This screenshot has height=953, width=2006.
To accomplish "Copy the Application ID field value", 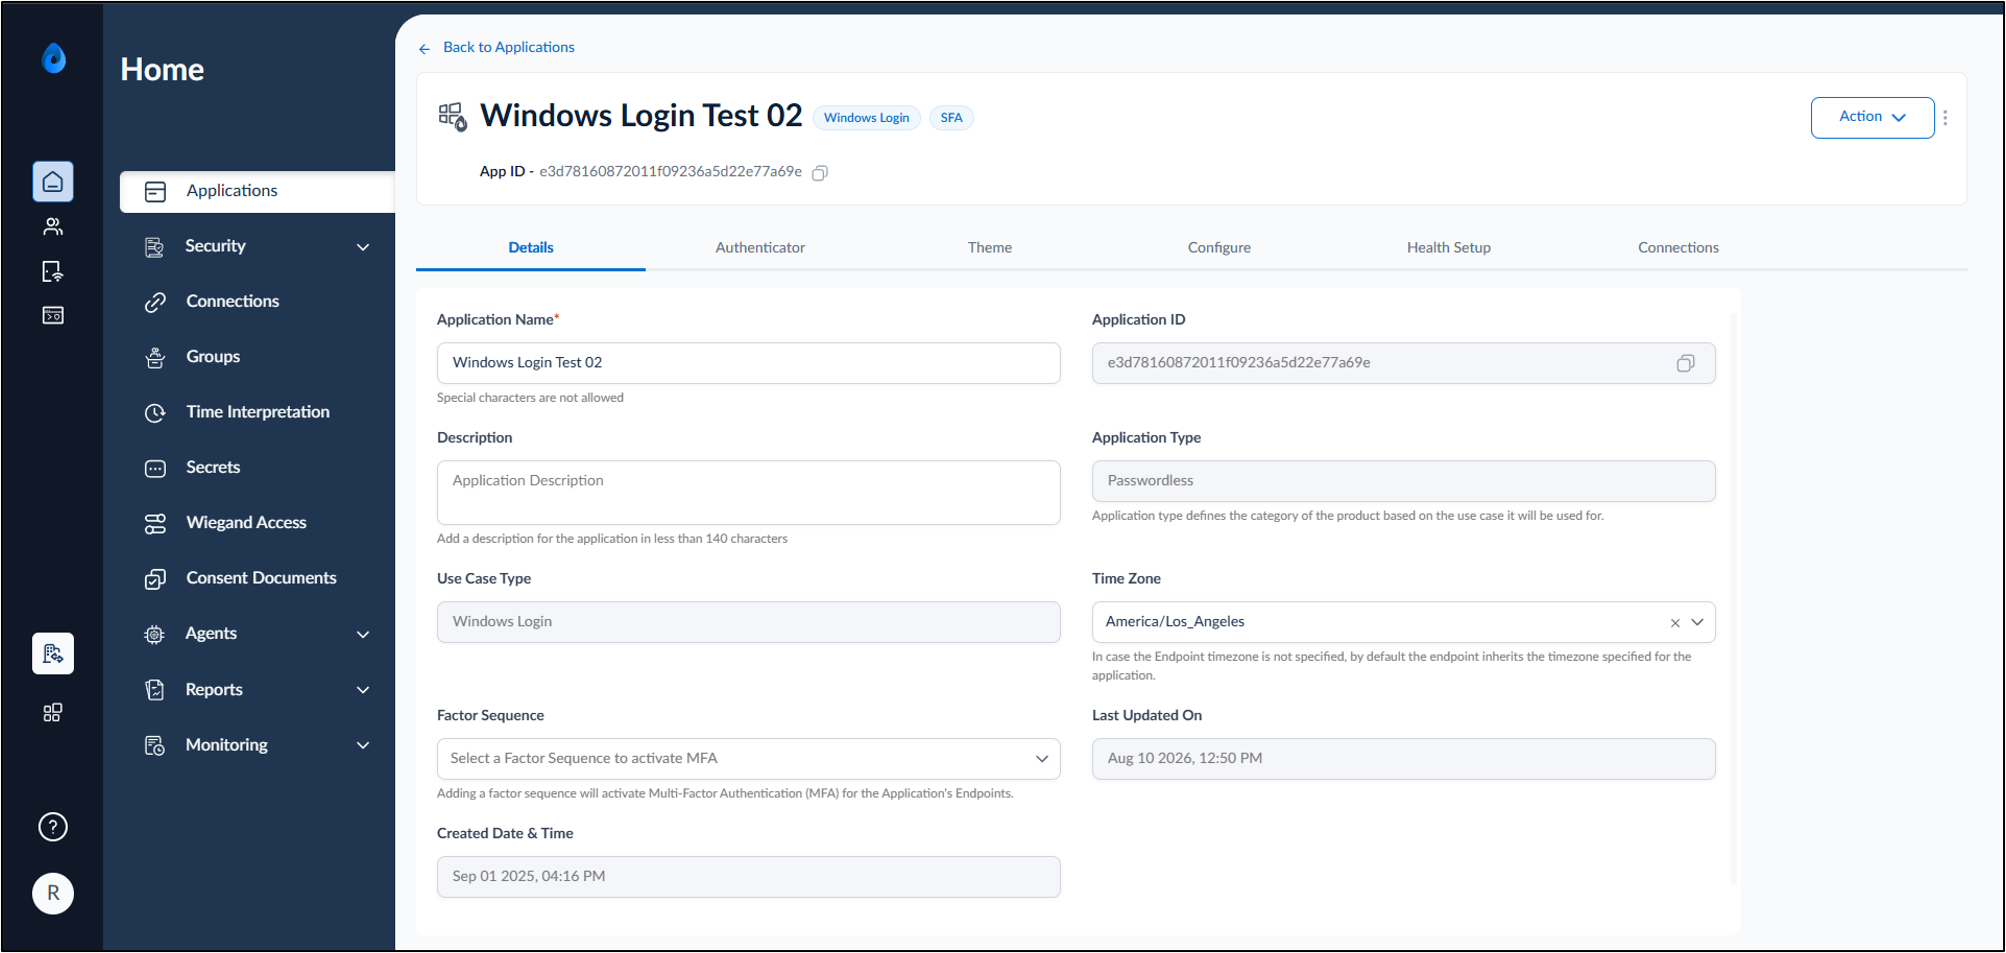I will click(1685, 363).
